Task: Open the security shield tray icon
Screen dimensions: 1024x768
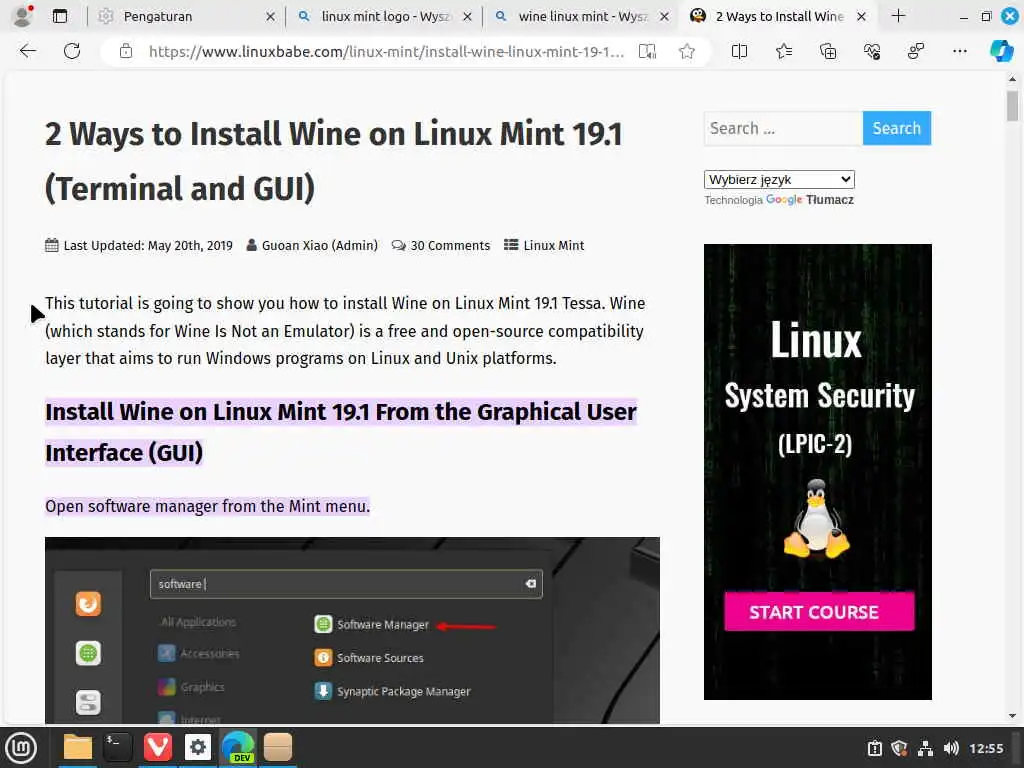Action: (899, 748)
